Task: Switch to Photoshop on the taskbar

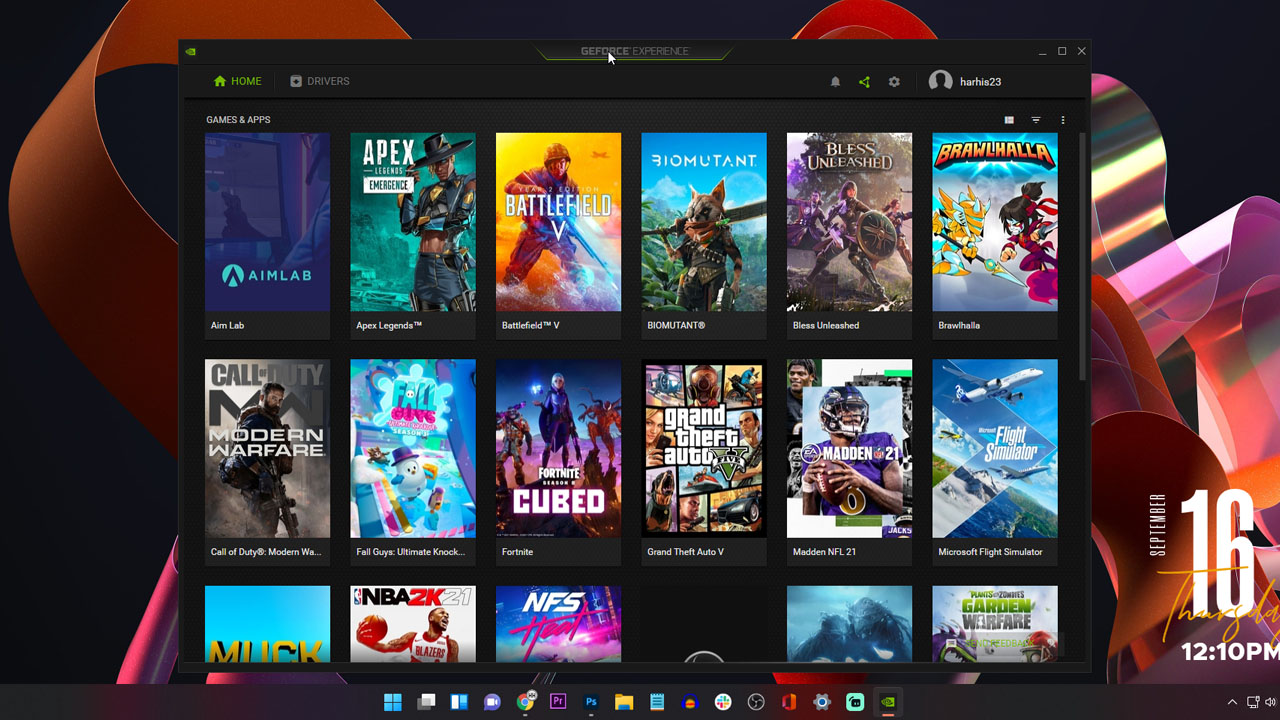Action: tap(591, 702)
